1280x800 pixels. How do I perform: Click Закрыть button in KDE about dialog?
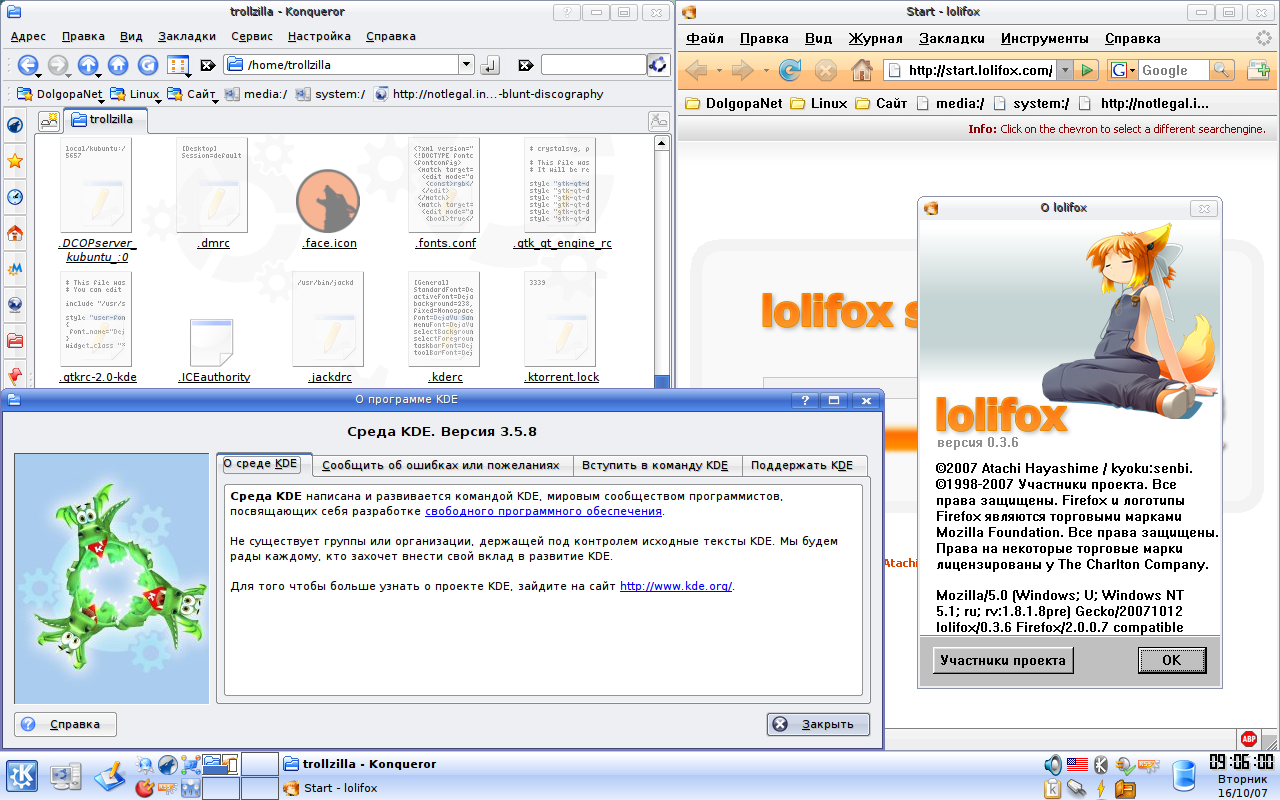pyautogui.click(x=818, y=724)
